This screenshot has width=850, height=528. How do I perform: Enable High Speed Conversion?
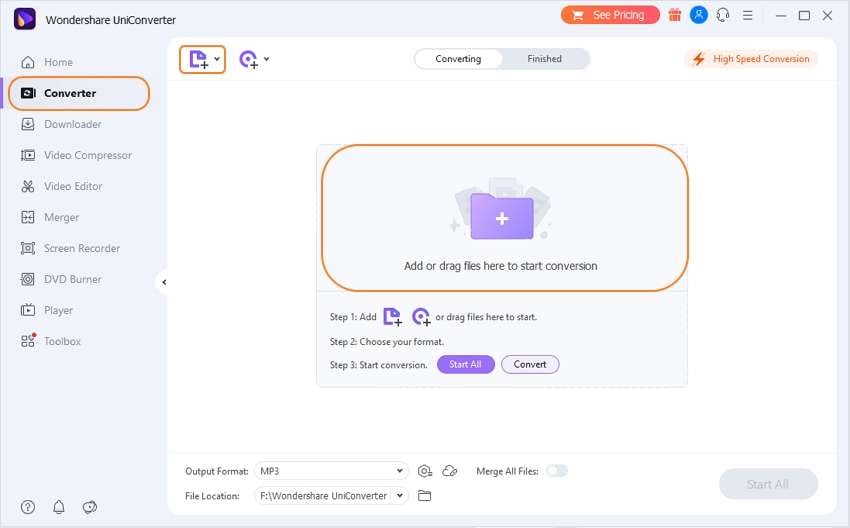click(751, 59)
